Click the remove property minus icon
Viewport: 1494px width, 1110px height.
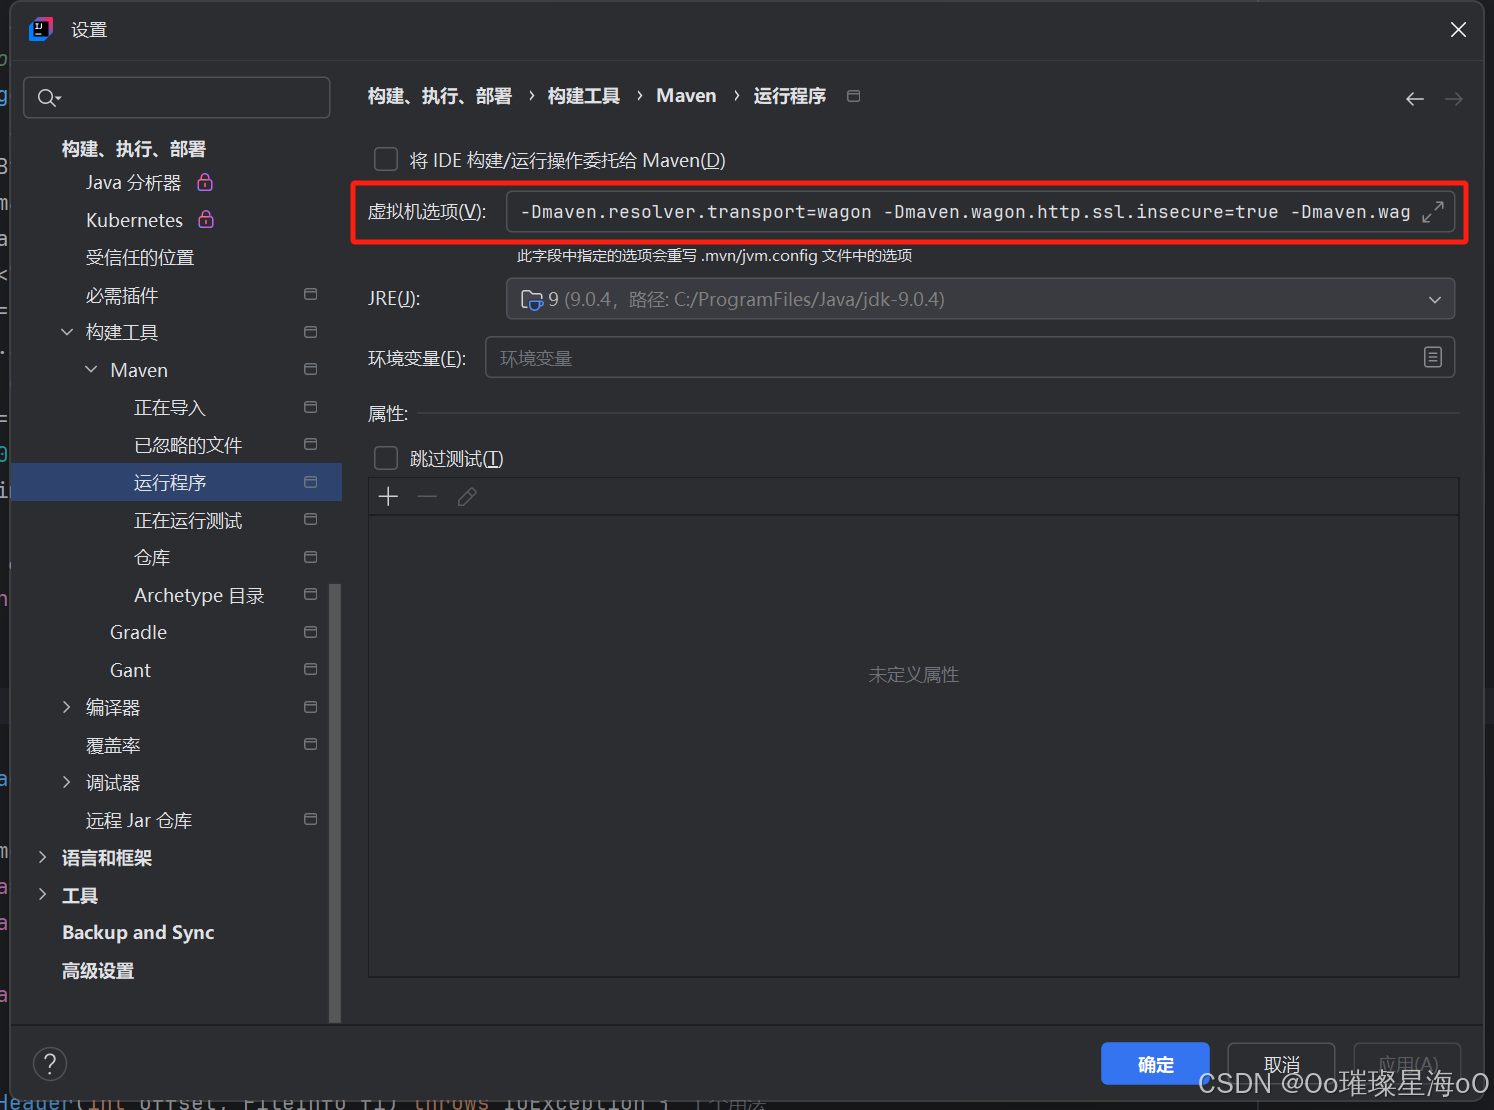coord(427,496)
